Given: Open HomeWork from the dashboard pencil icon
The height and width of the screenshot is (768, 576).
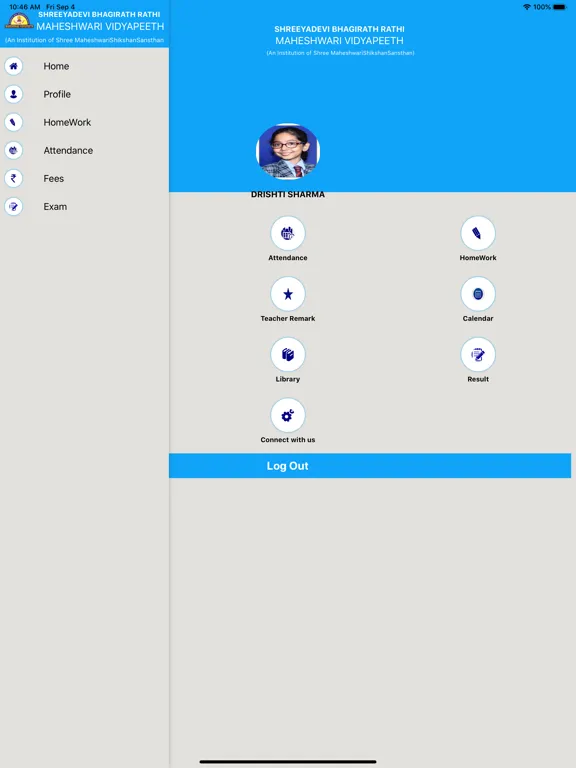Looking at the screenshot, I should (x=478, y=233).
